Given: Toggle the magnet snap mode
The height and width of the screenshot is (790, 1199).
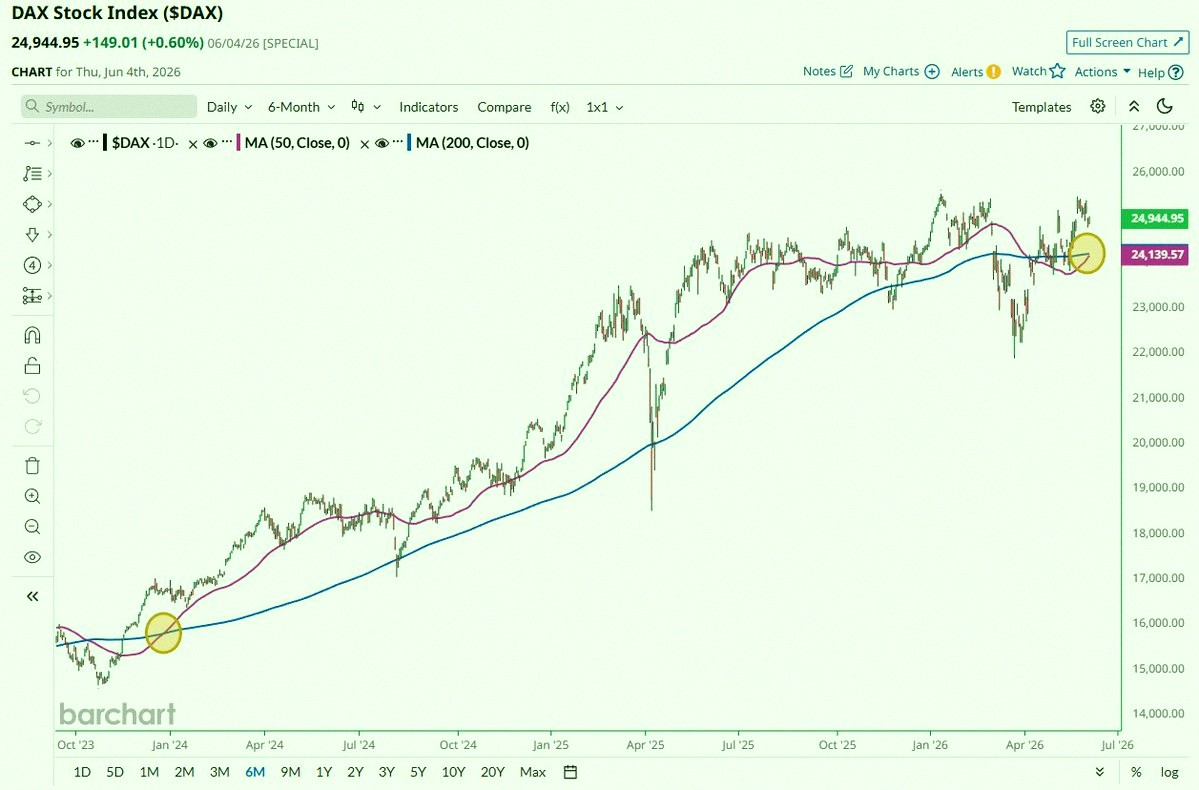Looking at the screenshot, I should (x=32, y=336).
